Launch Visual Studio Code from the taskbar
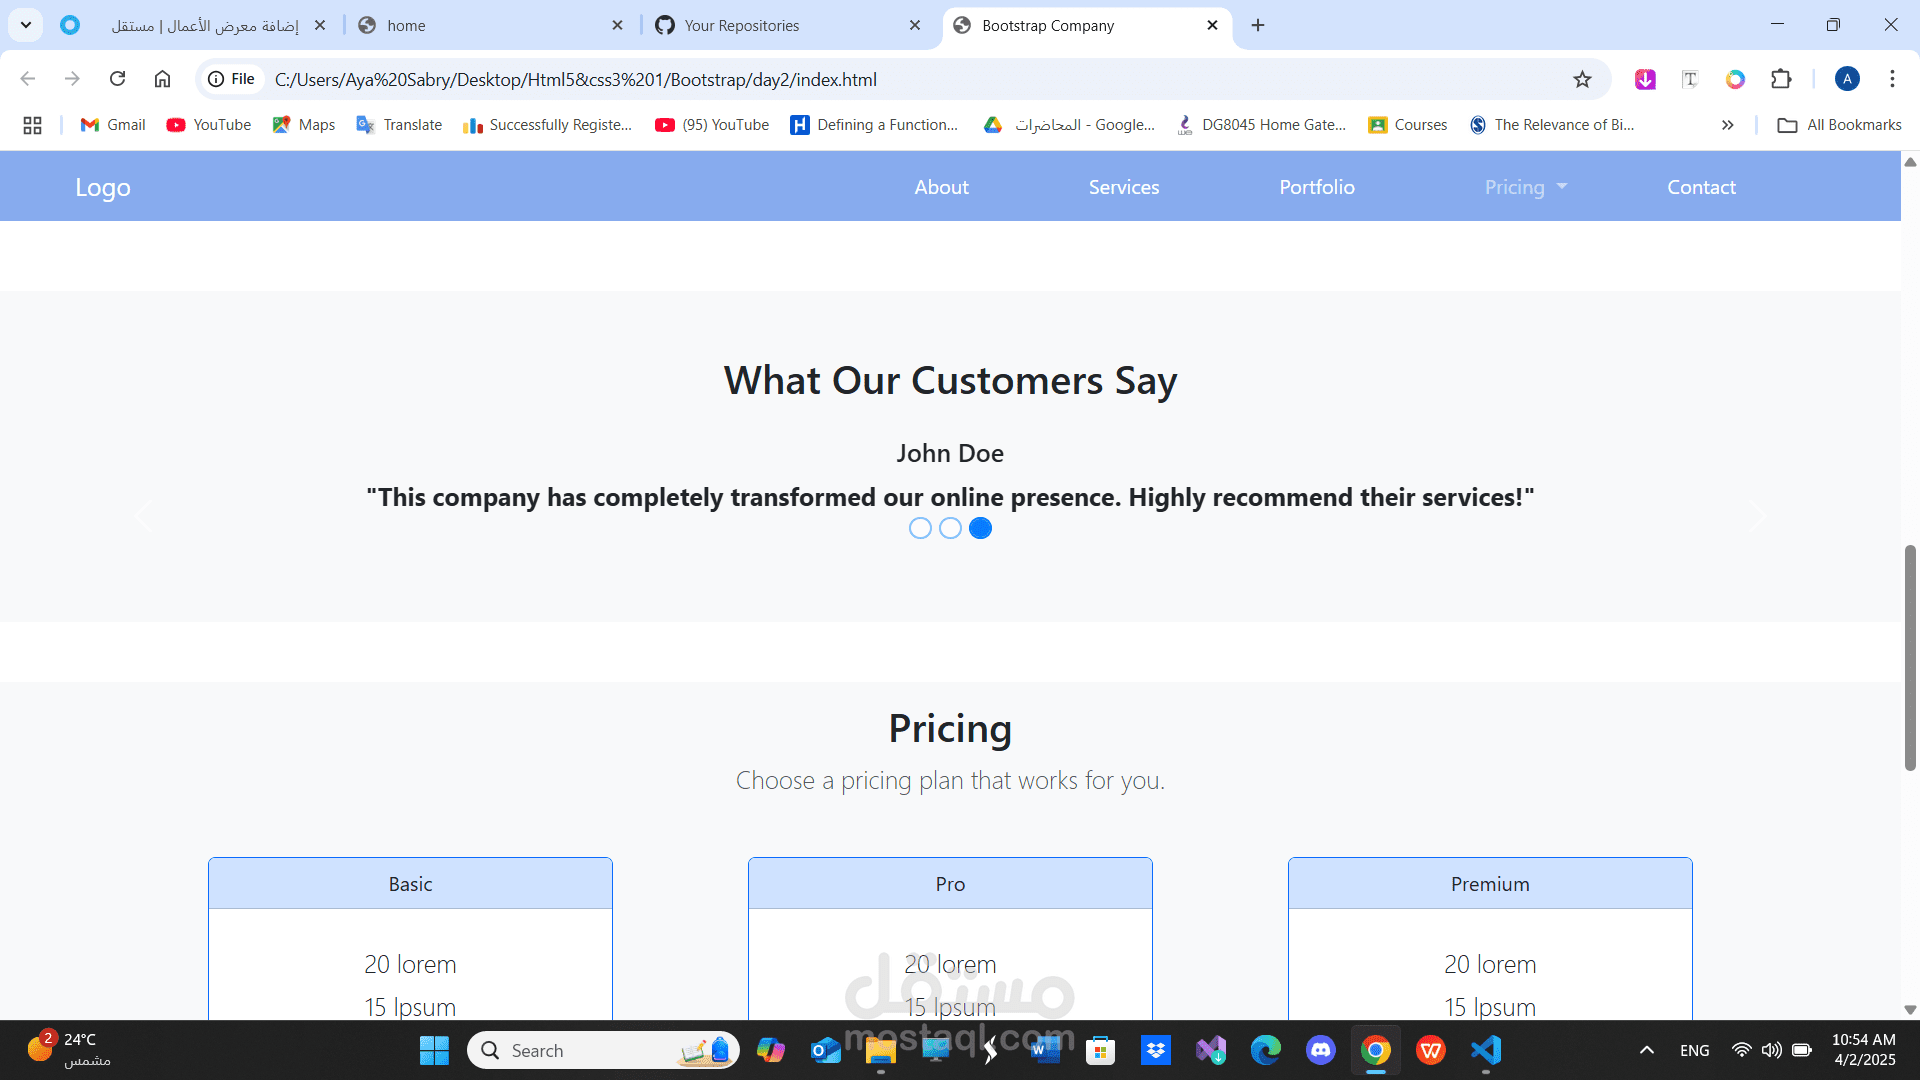This screenshot has width=1920, height=1080. pos(1486,1050)
